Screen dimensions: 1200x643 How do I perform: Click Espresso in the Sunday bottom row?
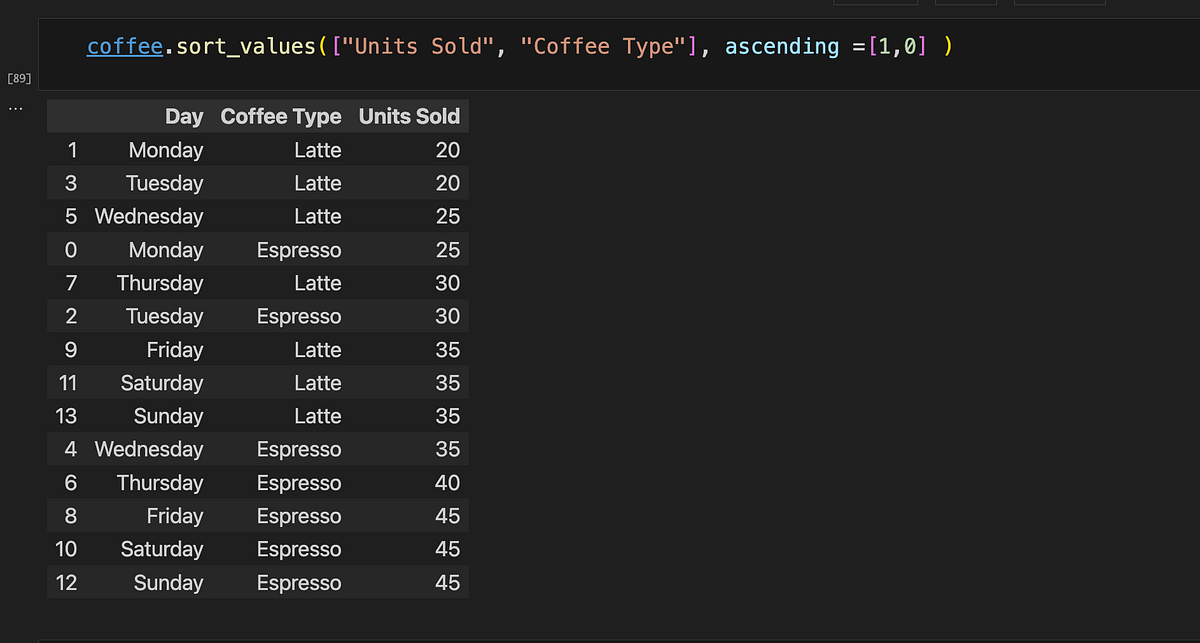tap(299, 583)
